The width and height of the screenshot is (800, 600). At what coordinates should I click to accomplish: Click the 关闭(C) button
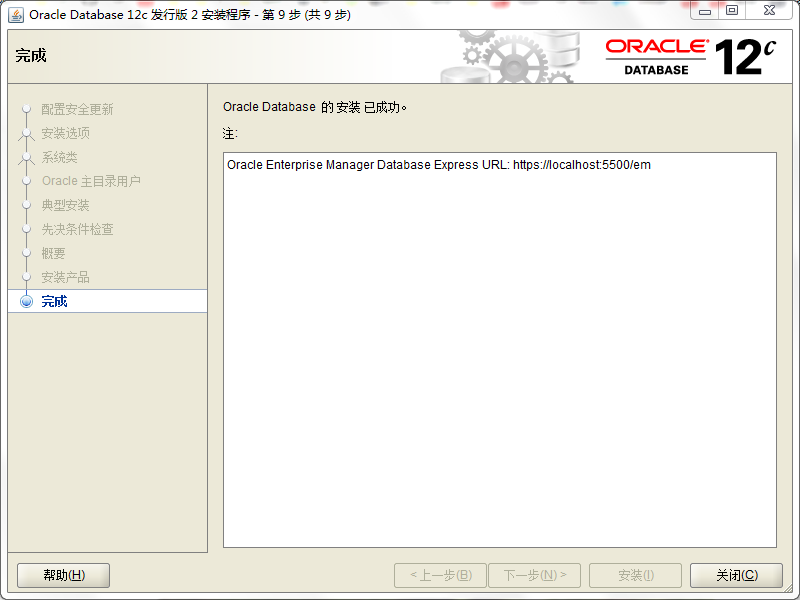pos(736,576)
